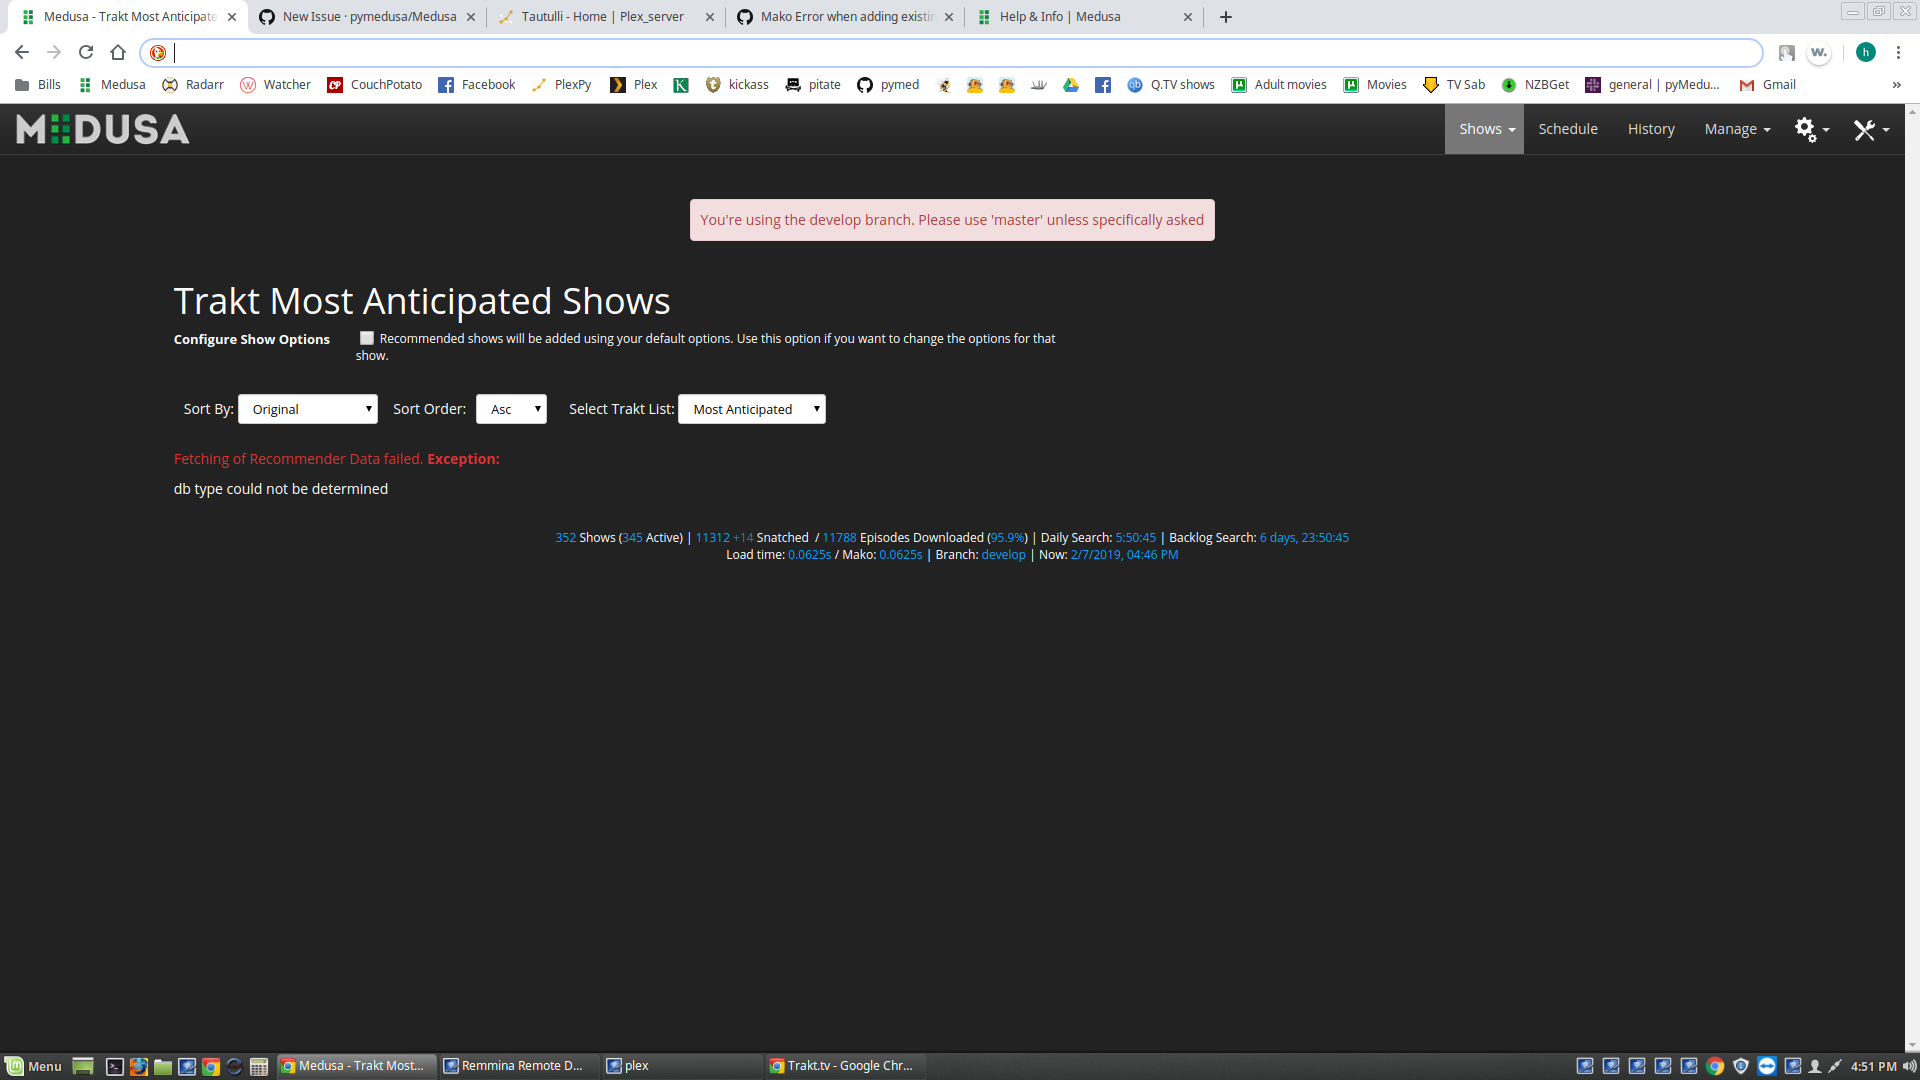This screenshot has width=1920, height=1080.
Task: Enable the Configure Show Options checkbox
Action: (366, 338)
